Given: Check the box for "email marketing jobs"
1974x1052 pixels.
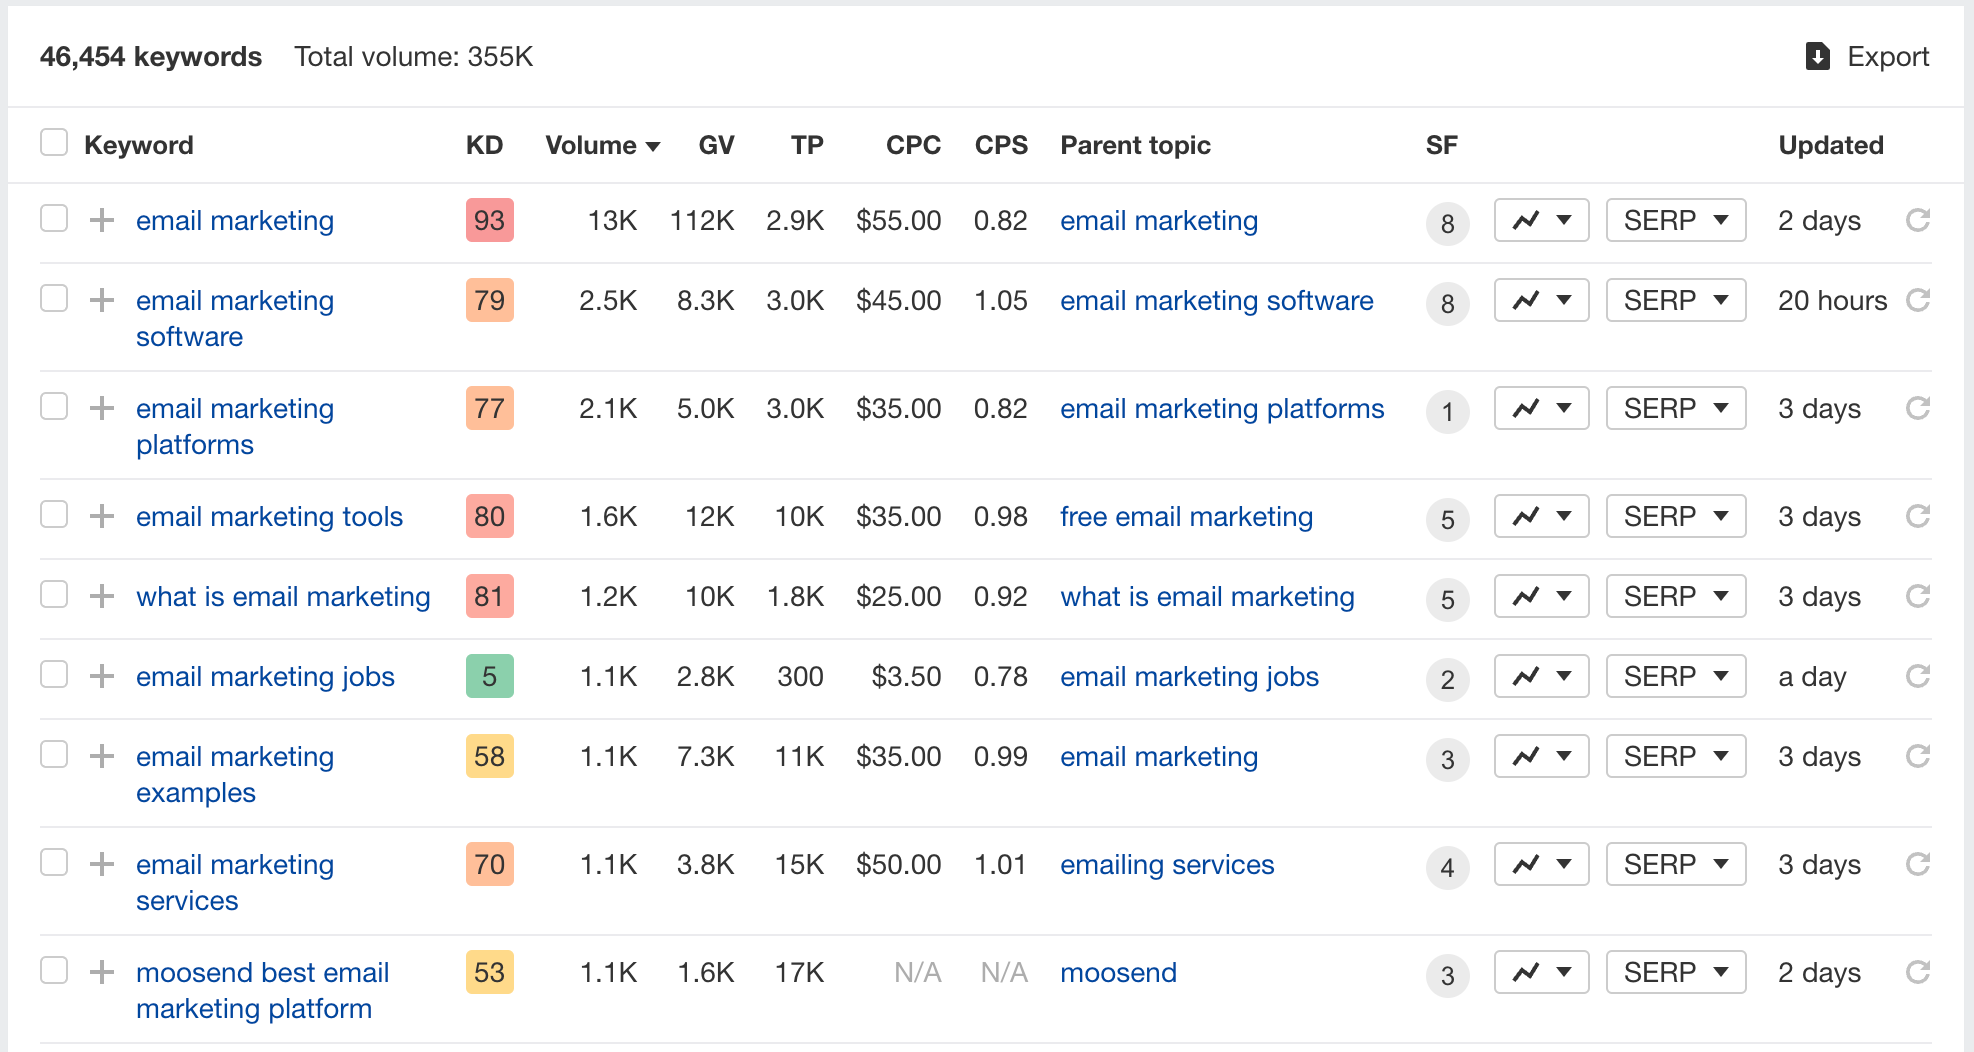Looking at the screenshot, I should (x=54, y=675).
